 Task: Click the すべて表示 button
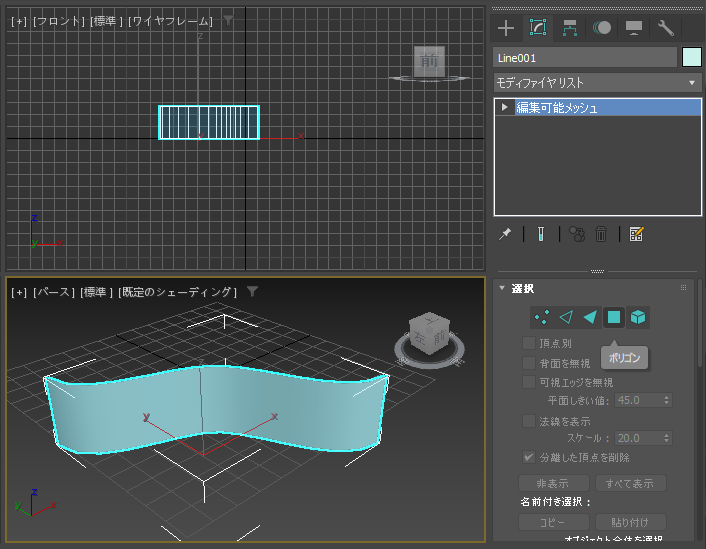[630, 484]
